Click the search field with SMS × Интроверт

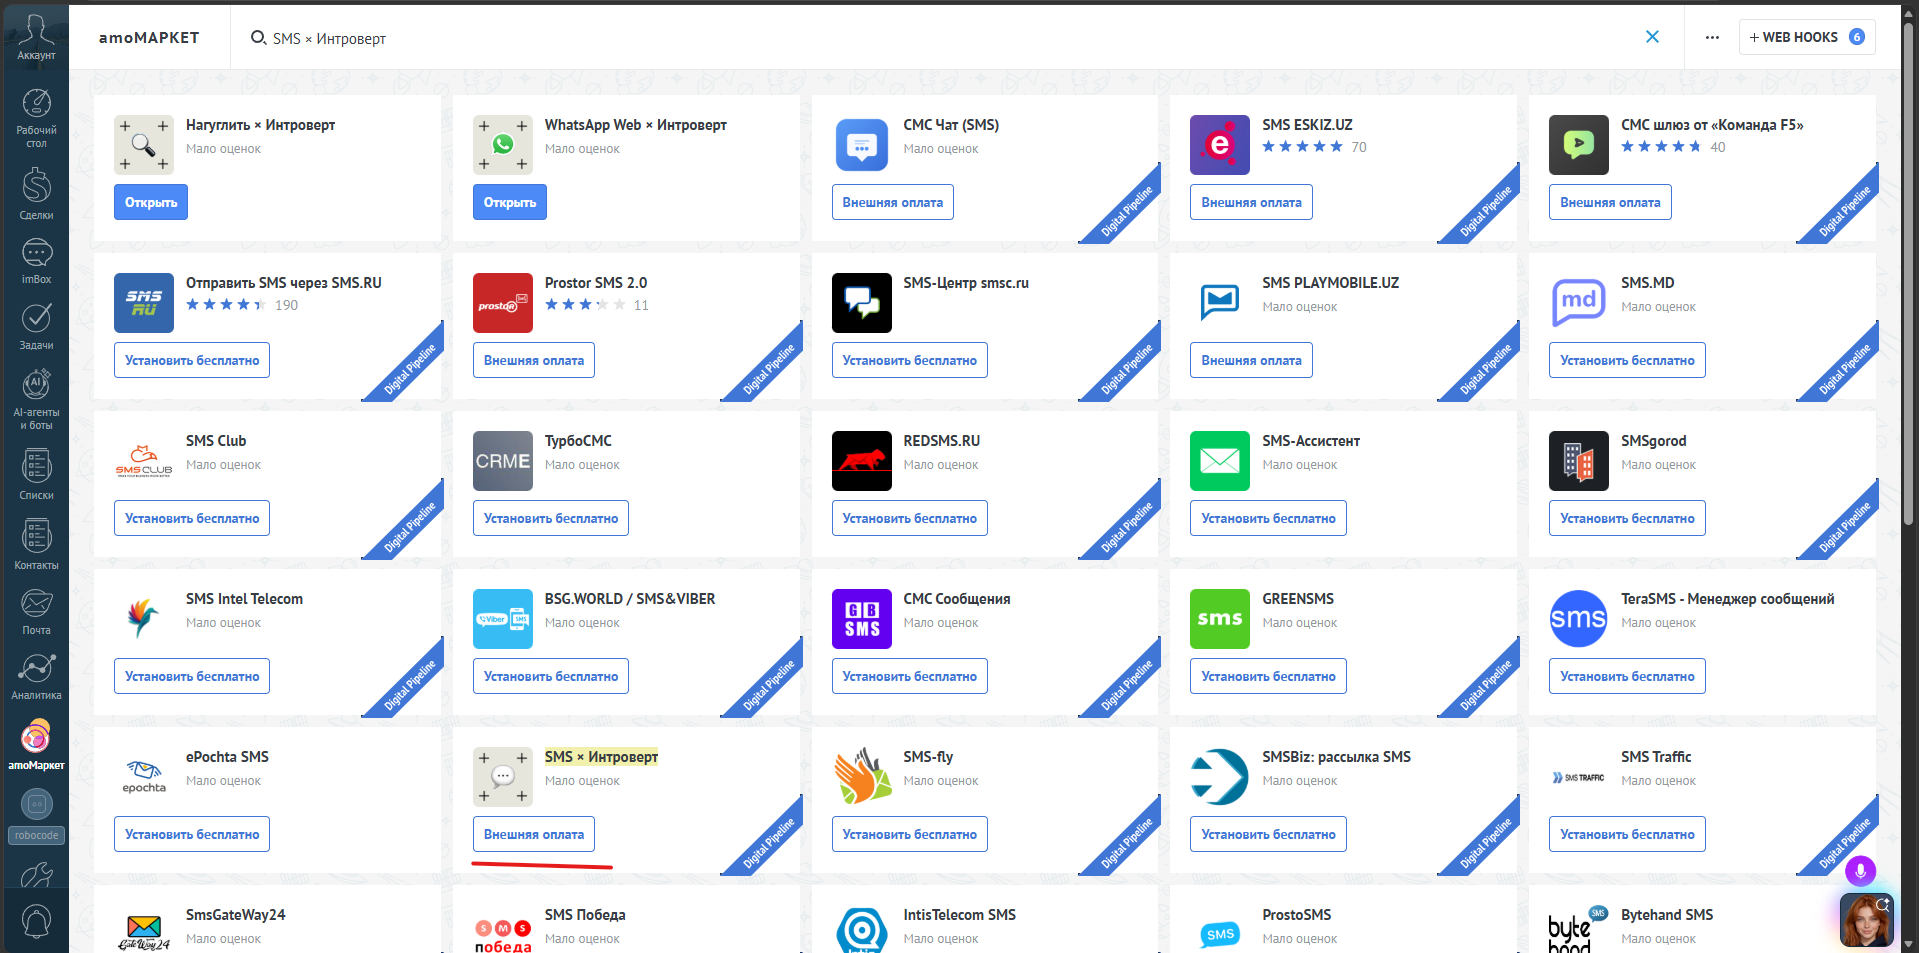(940, 38)
